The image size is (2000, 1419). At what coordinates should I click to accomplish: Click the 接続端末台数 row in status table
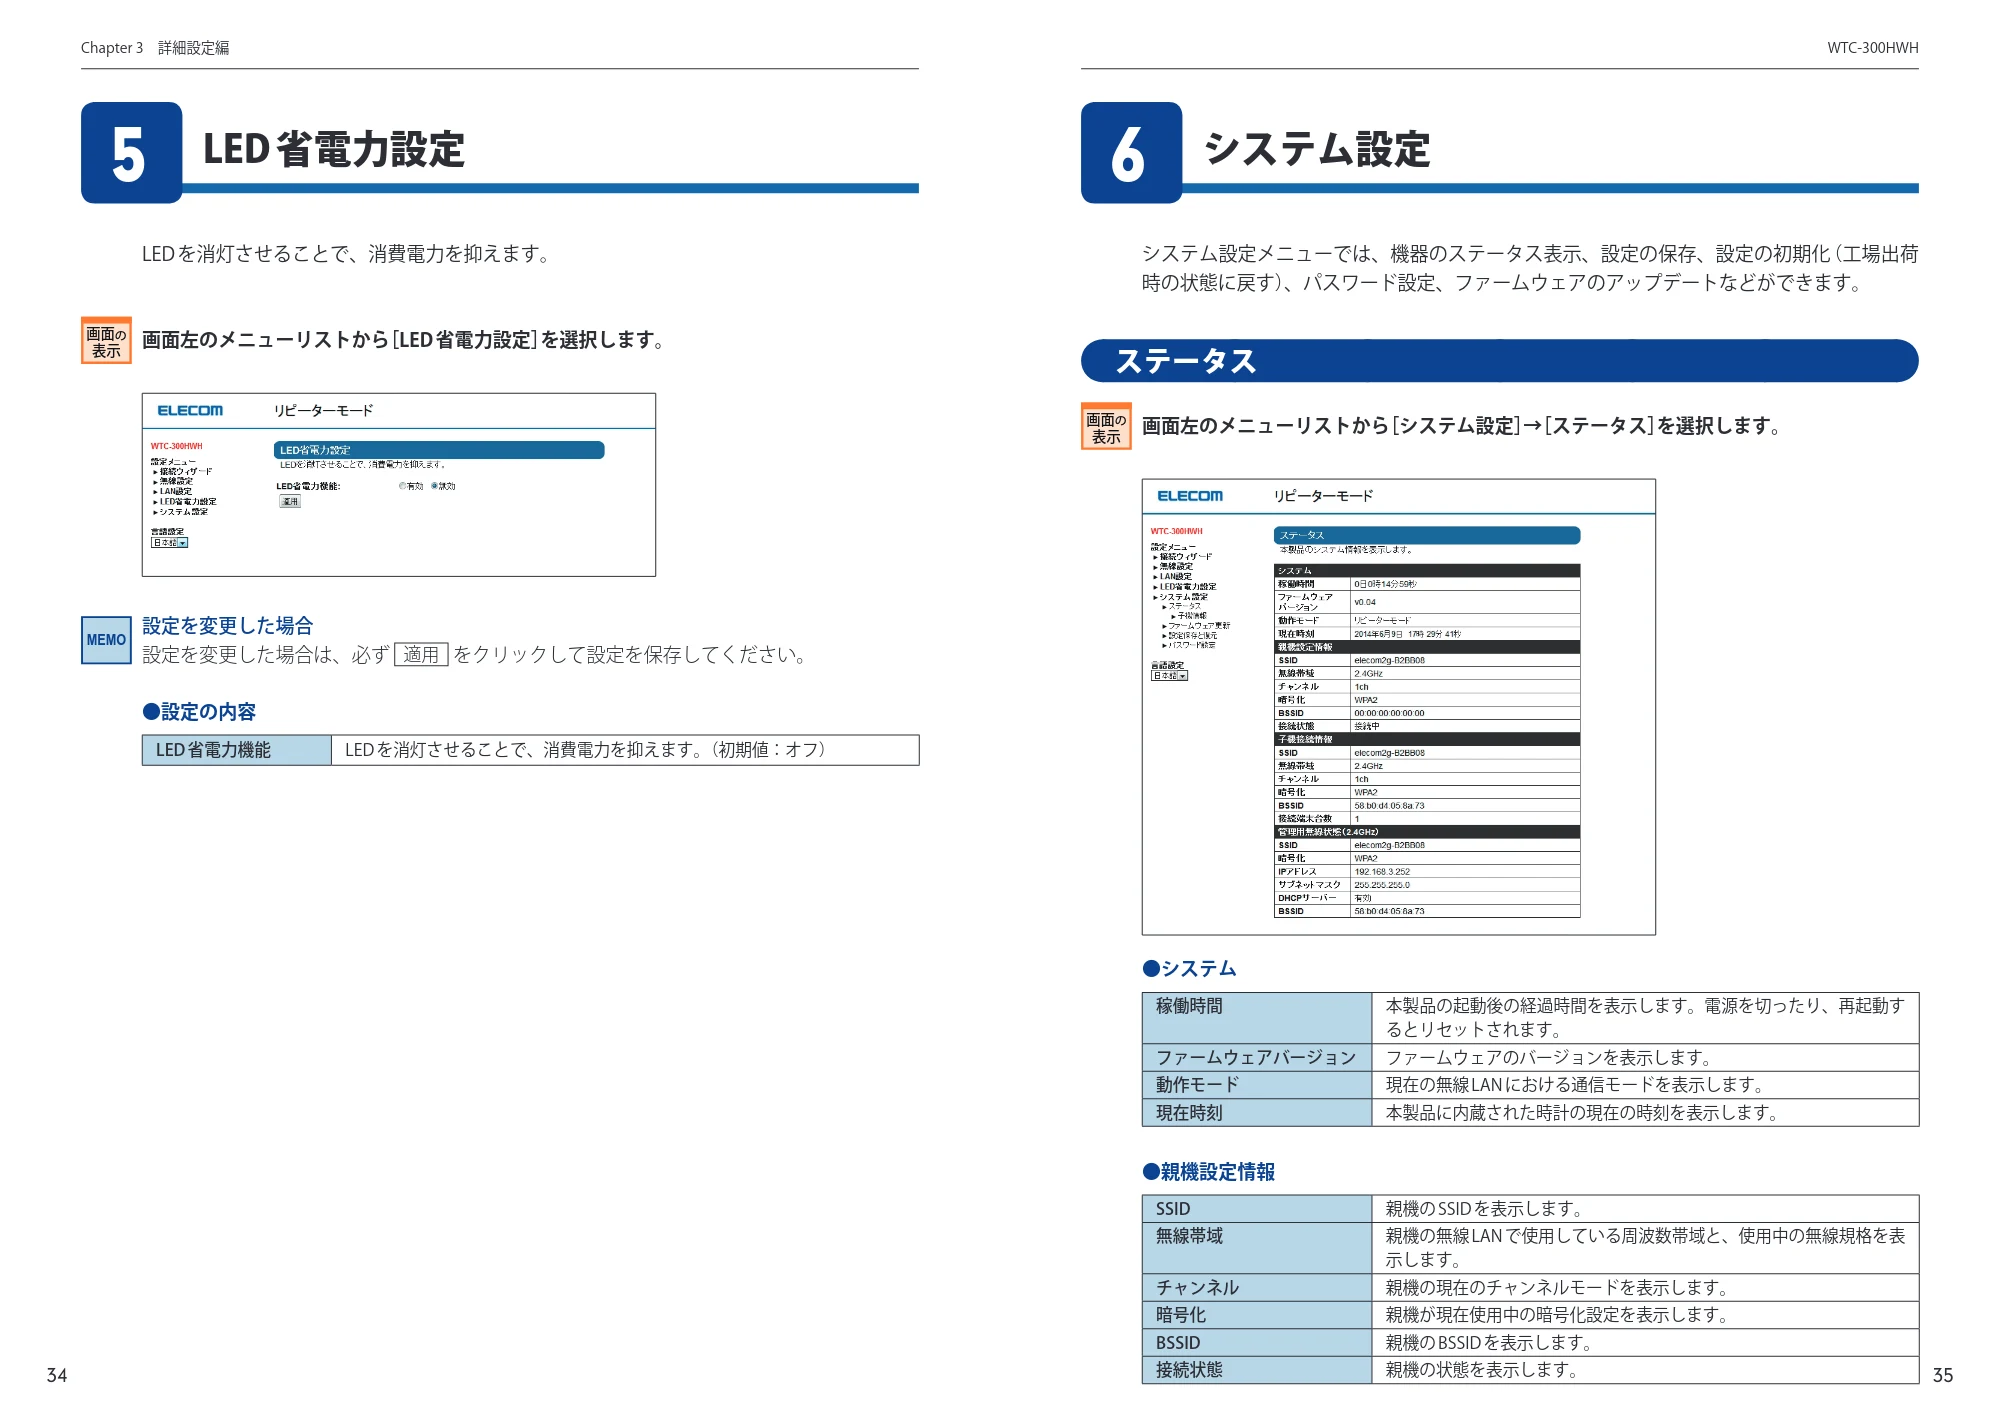[x=1427, y=819]
